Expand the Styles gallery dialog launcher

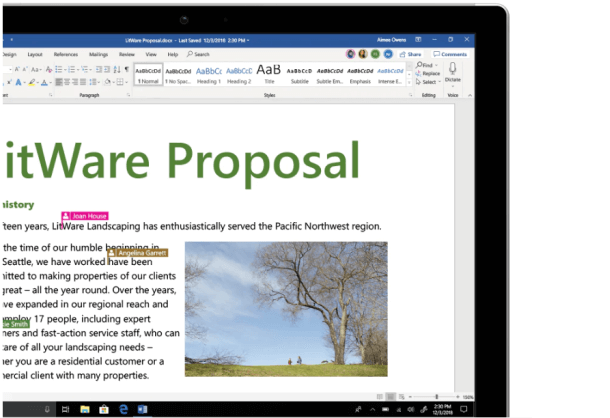point(411,95)
